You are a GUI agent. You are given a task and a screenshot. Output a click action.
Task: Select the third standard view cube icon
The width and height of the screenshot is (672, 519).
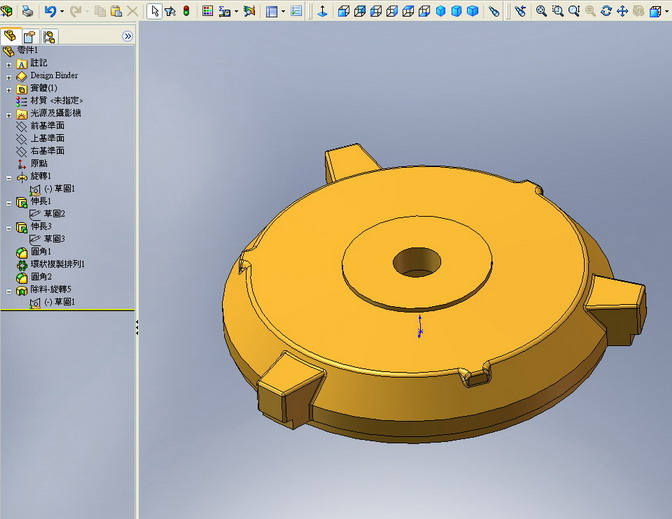(x=376, y=11)
